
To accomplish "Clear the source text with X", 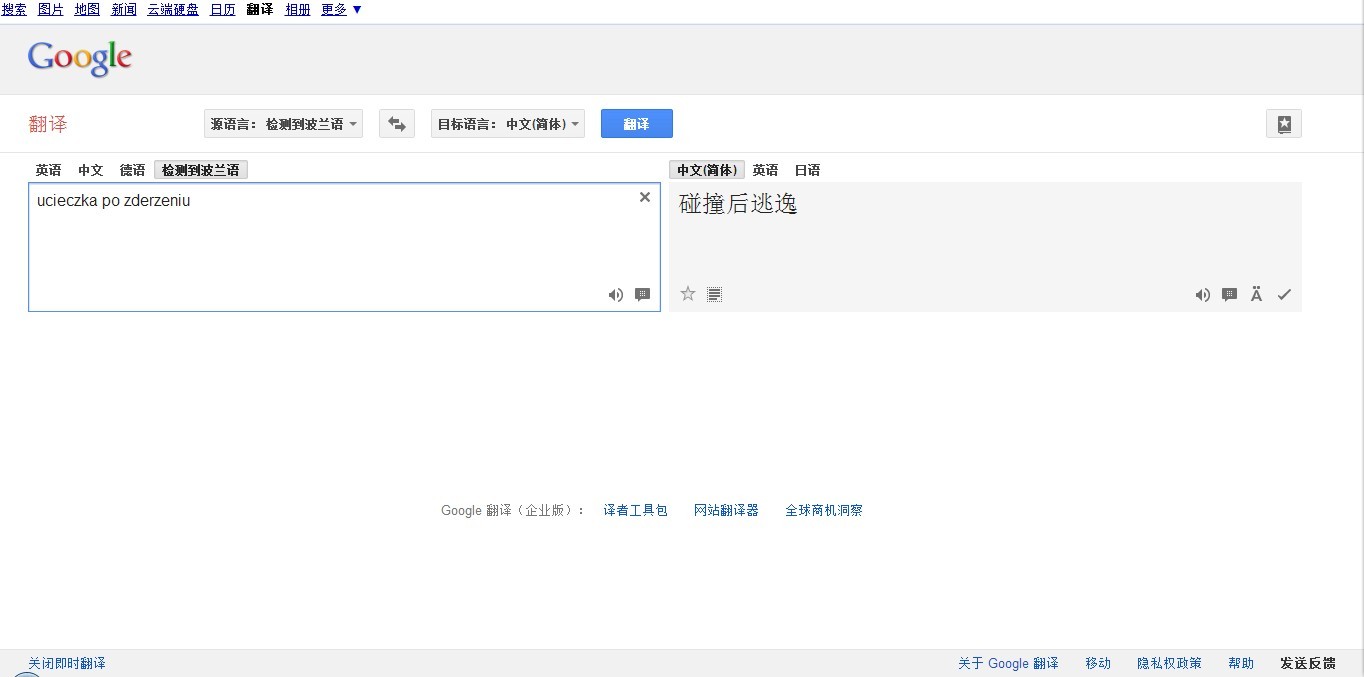I will [x=645, y=197].
